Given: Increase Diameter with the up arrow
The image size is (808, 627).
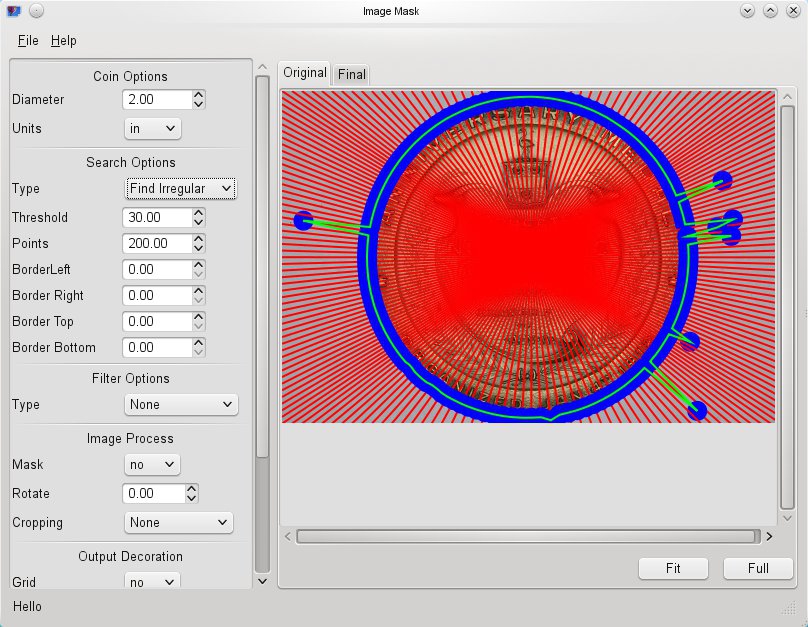Looking at the screenshot, I should (199, 95).
